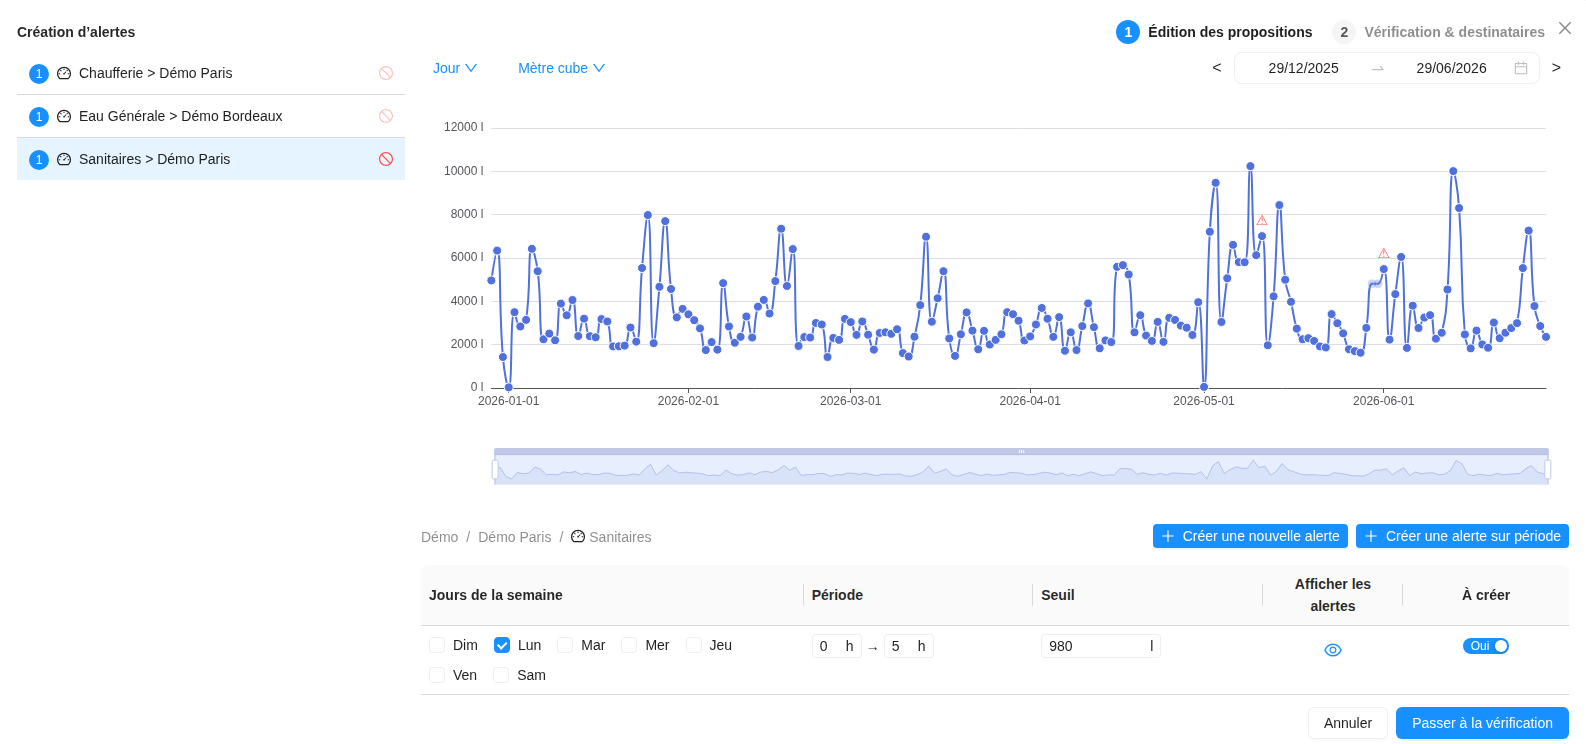
Task: Click Passer à la vérification button
Action: [x=1482, y=723]
